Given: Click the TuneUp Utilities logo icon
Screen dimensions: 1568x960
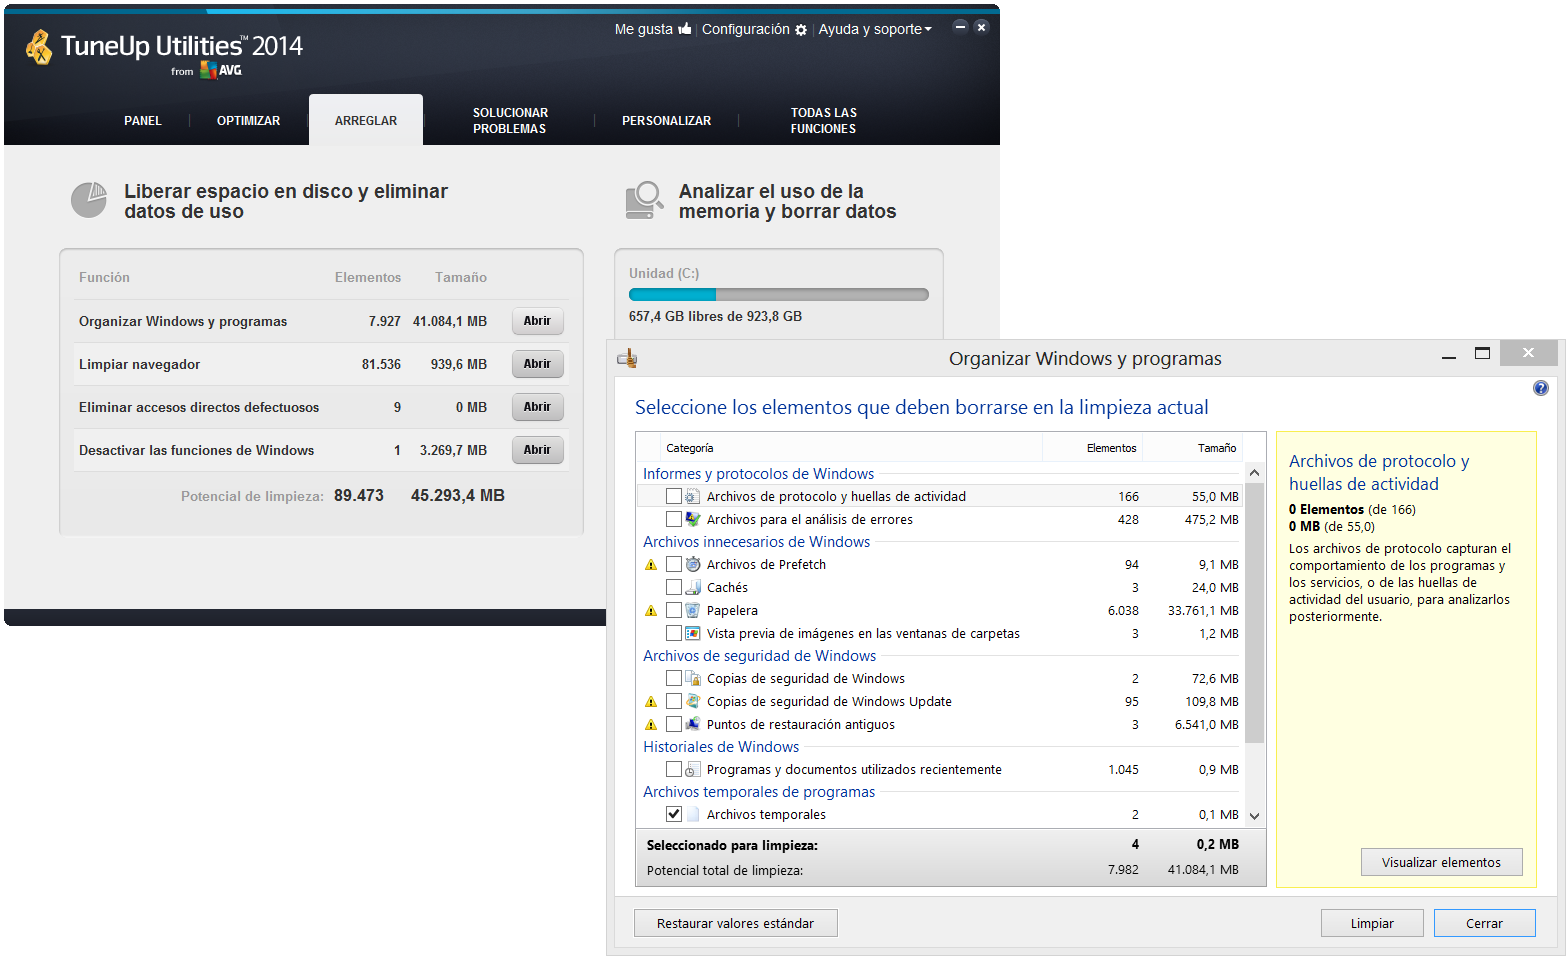Looking at the screenshot, I should [x=39, y=47].
